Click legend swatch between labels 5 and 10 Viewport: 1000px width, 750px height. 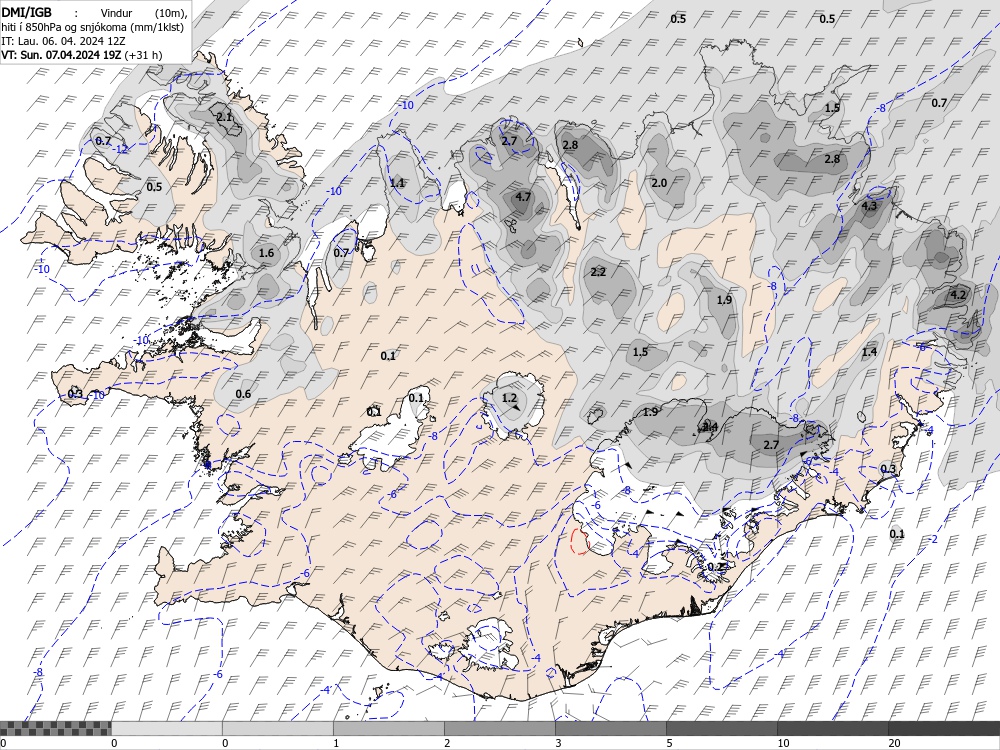(721, 728)
